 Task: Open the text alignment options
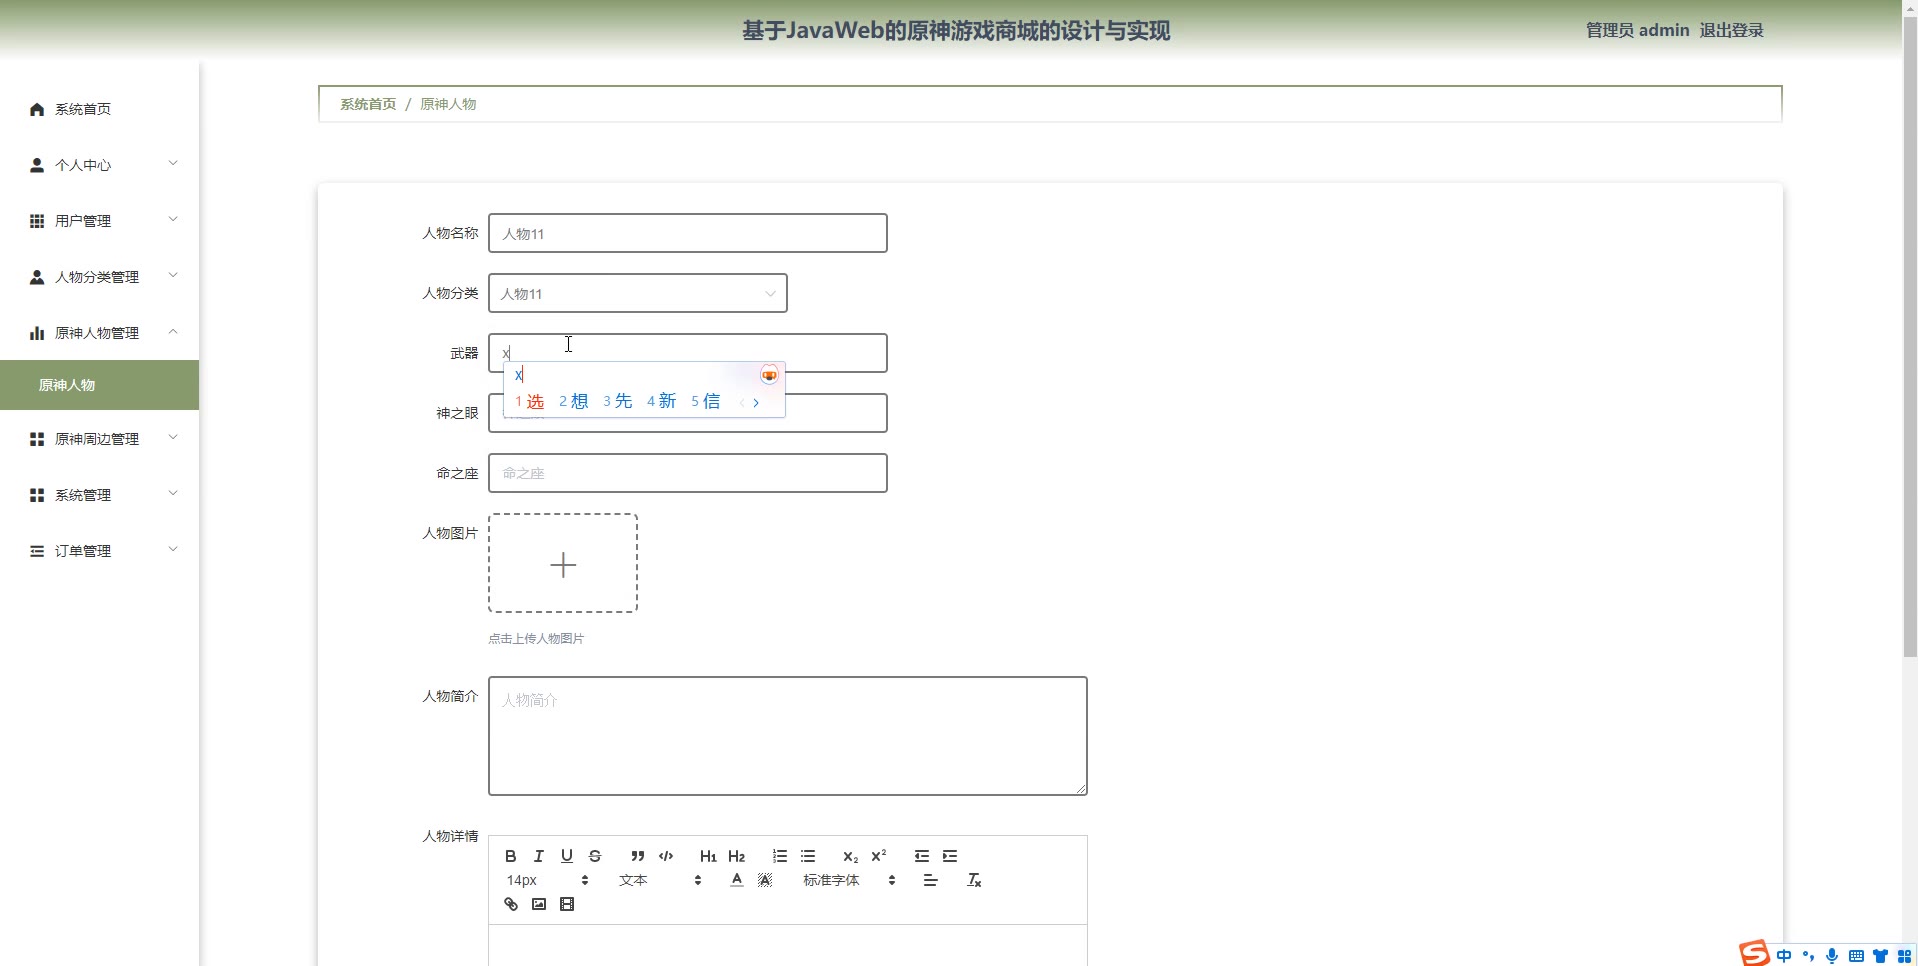930,880
